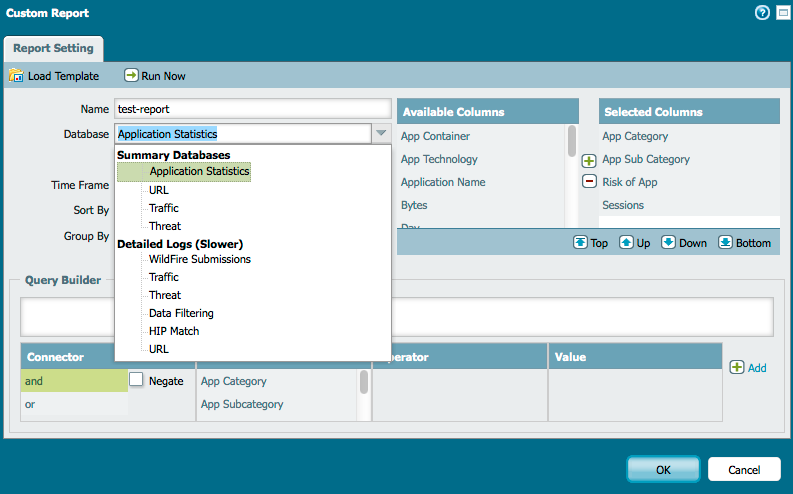This screenshot has width=793, height=494.
Task: Select Risk of App in Selected Columns
Action: (x=630, y=182)
